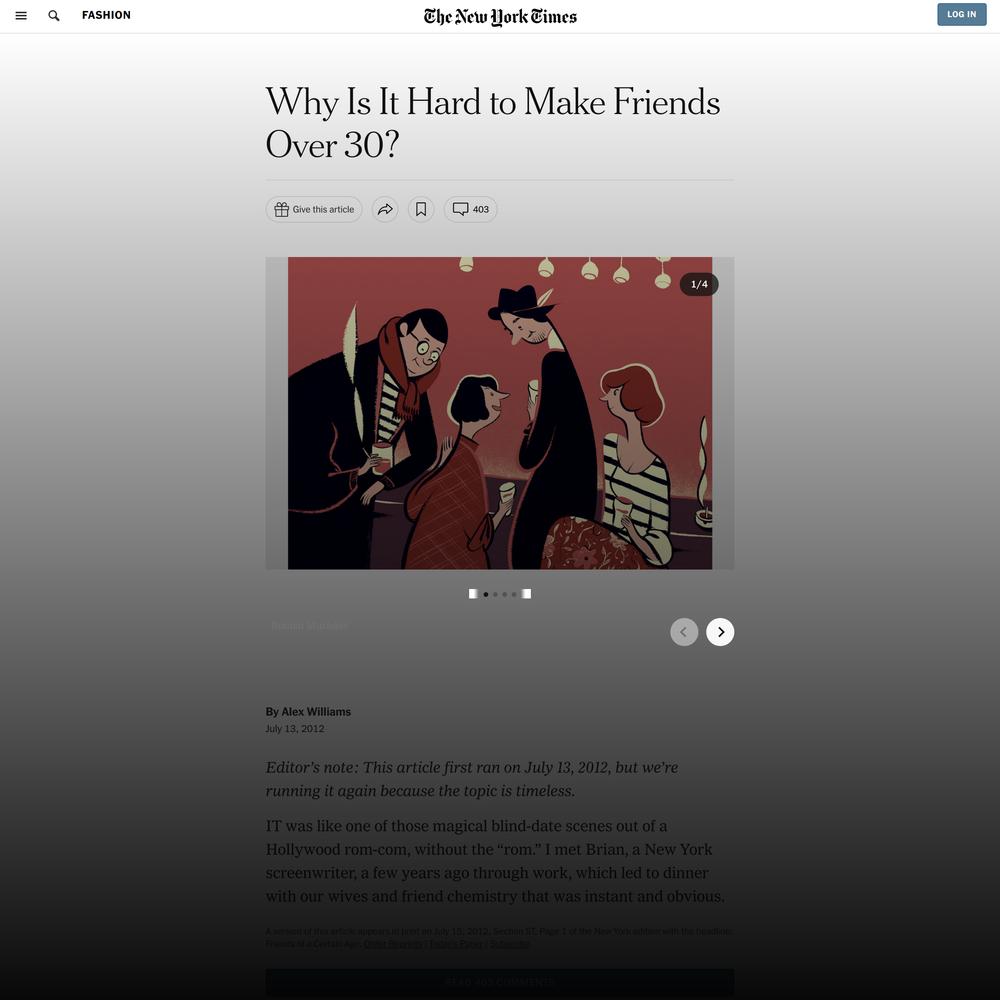1000x1000 pixels.
Task: Select the first slideshow dot
Action: (486, 594)
